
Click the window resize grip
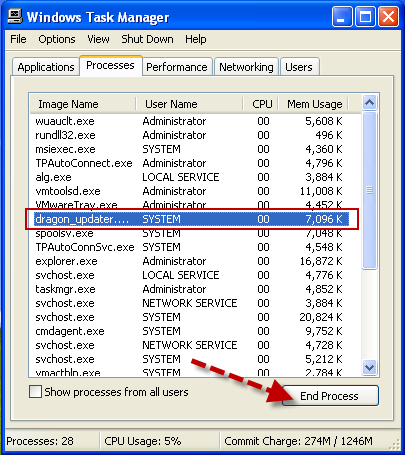coord(394,444)
